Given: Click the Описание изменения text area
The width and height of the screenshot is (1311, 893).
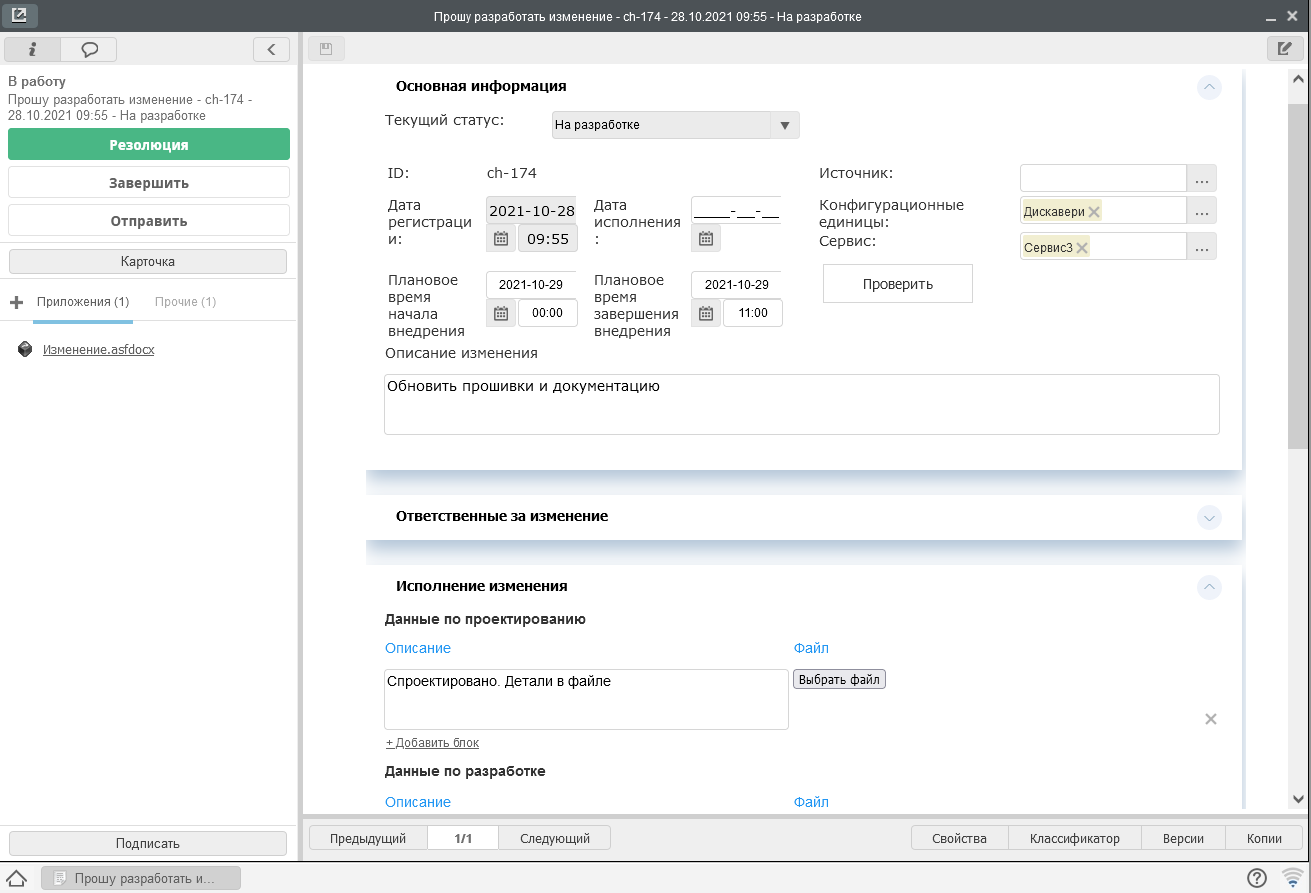Looking at the screenshot, I should click(x=802, y=405).
